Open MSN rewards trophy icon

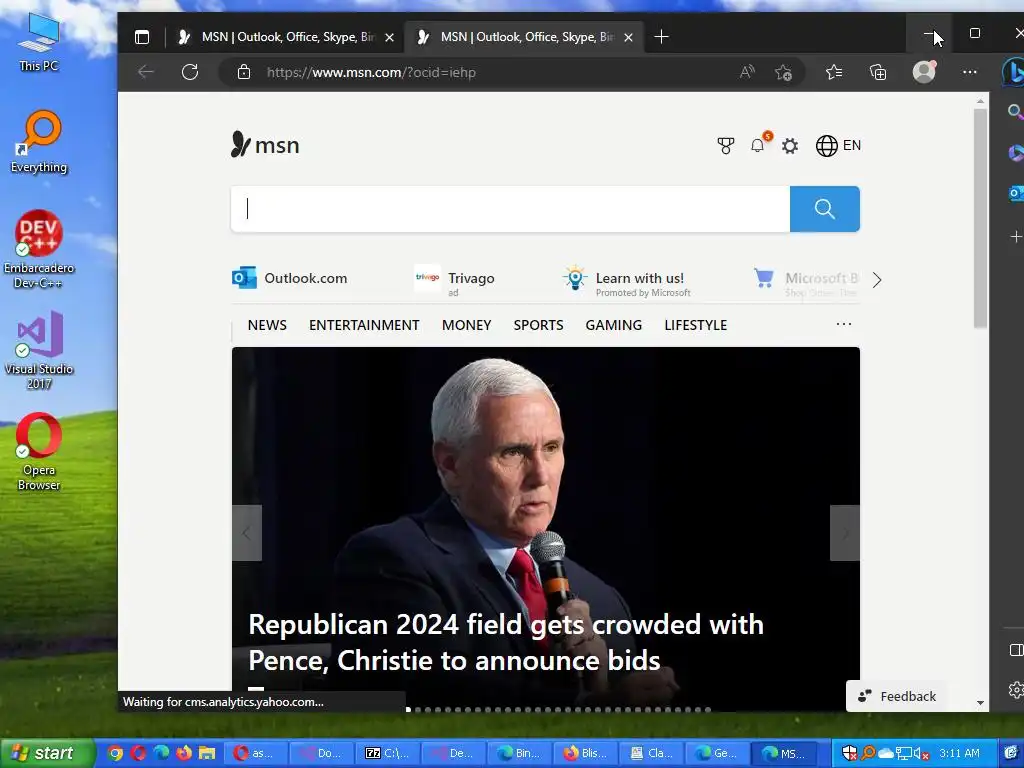pos(726,146)
